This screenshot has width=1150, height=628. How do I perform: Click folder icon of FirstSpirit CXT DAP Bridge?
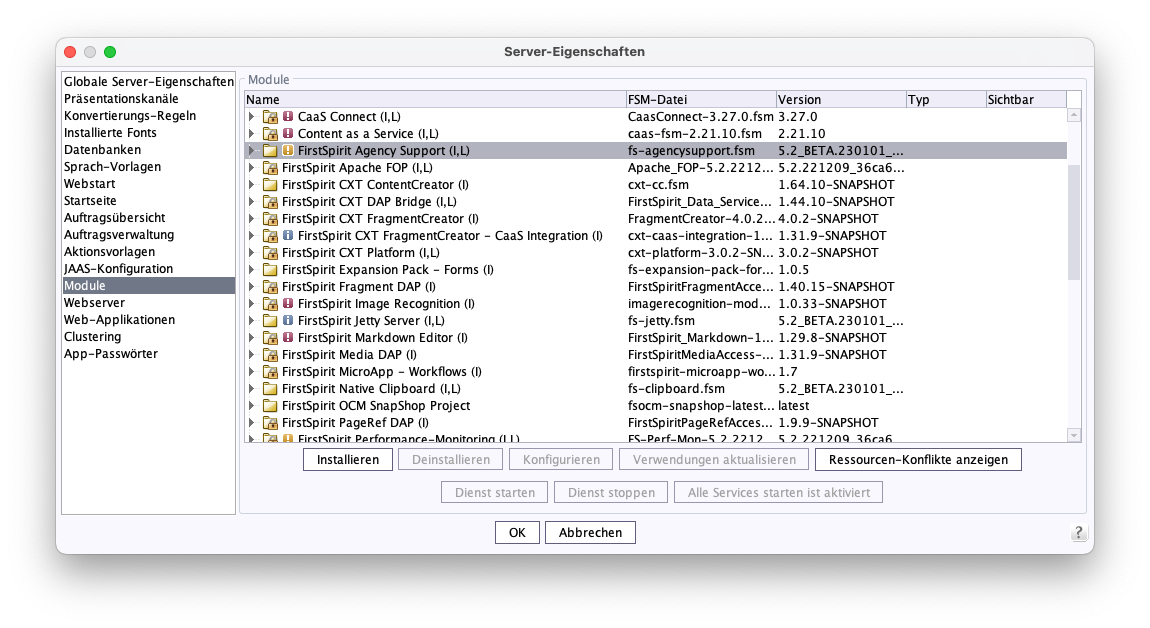coord(270,201)
